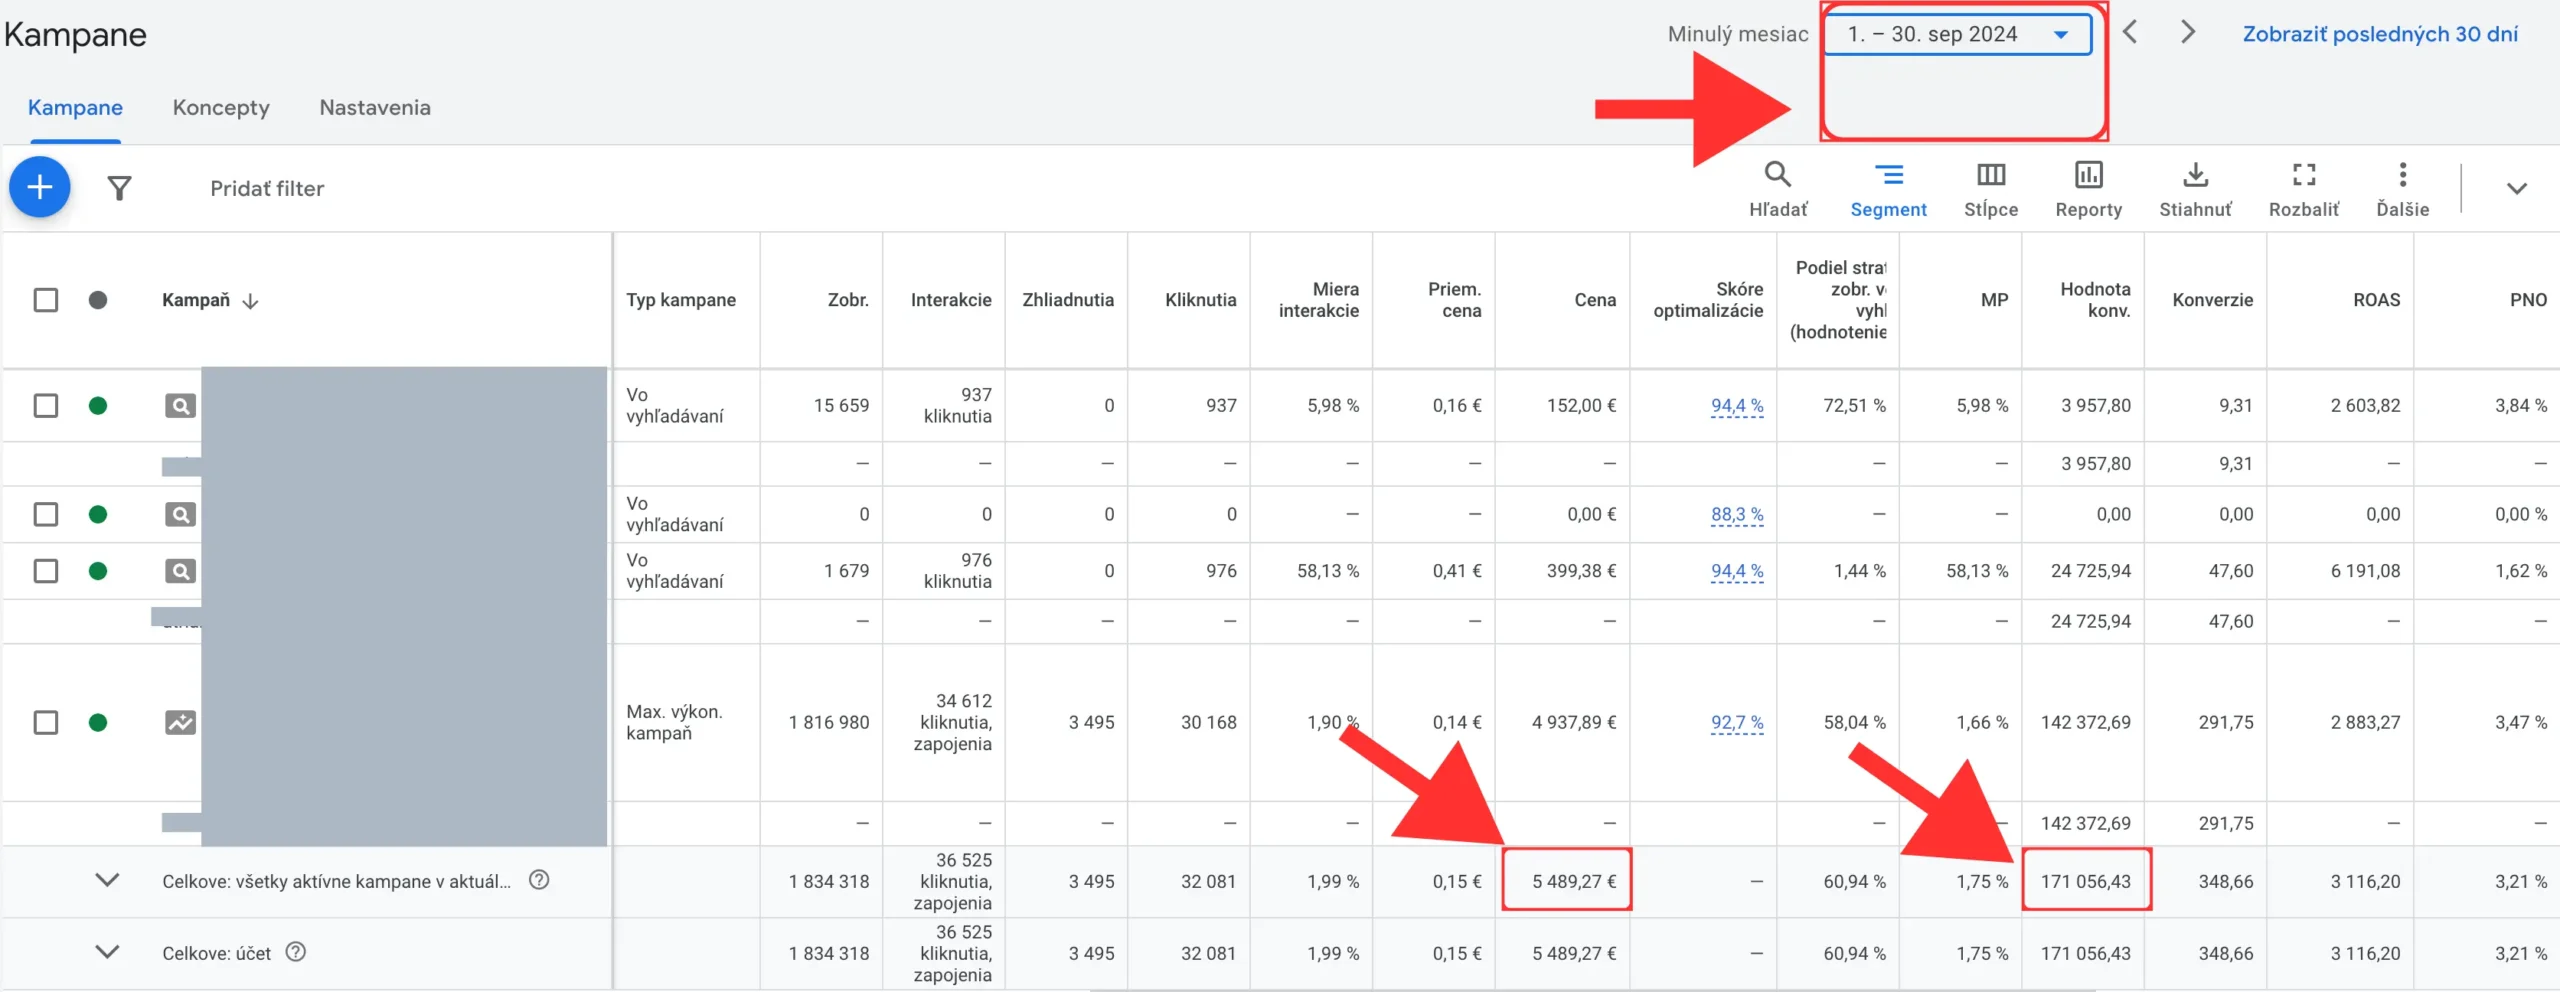The image size is (2560, 992).
Task: Click the blue plus new campaign button
Action: click(40, 187)
